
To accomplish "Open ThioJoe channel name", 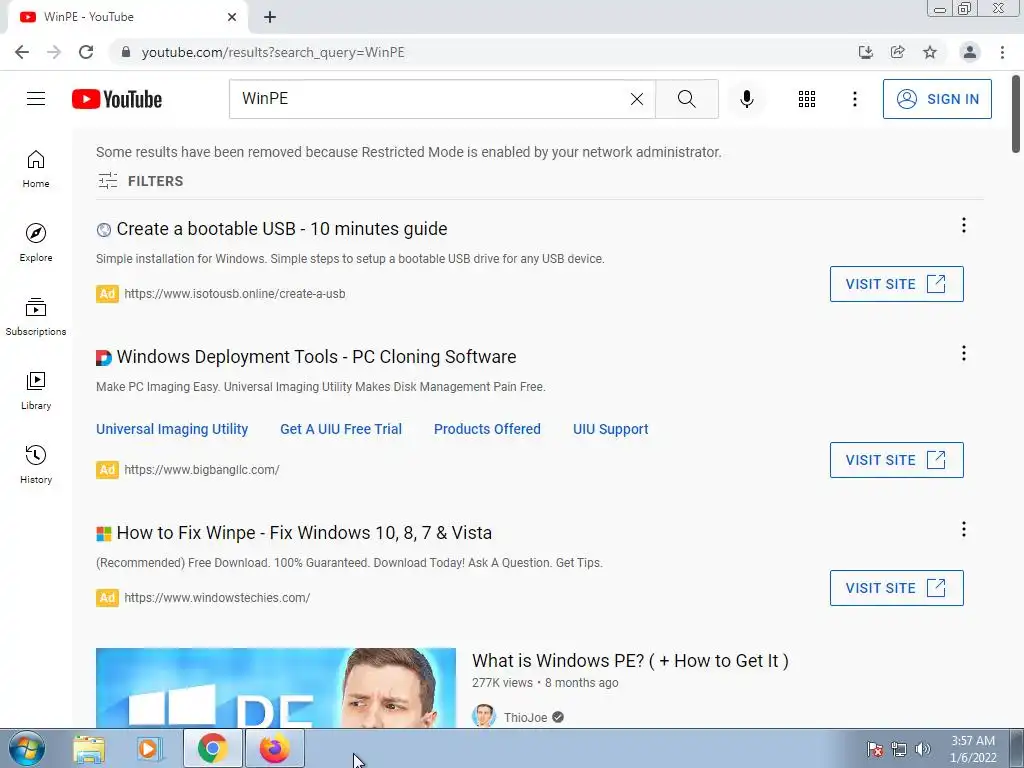I will click(525, 718).
